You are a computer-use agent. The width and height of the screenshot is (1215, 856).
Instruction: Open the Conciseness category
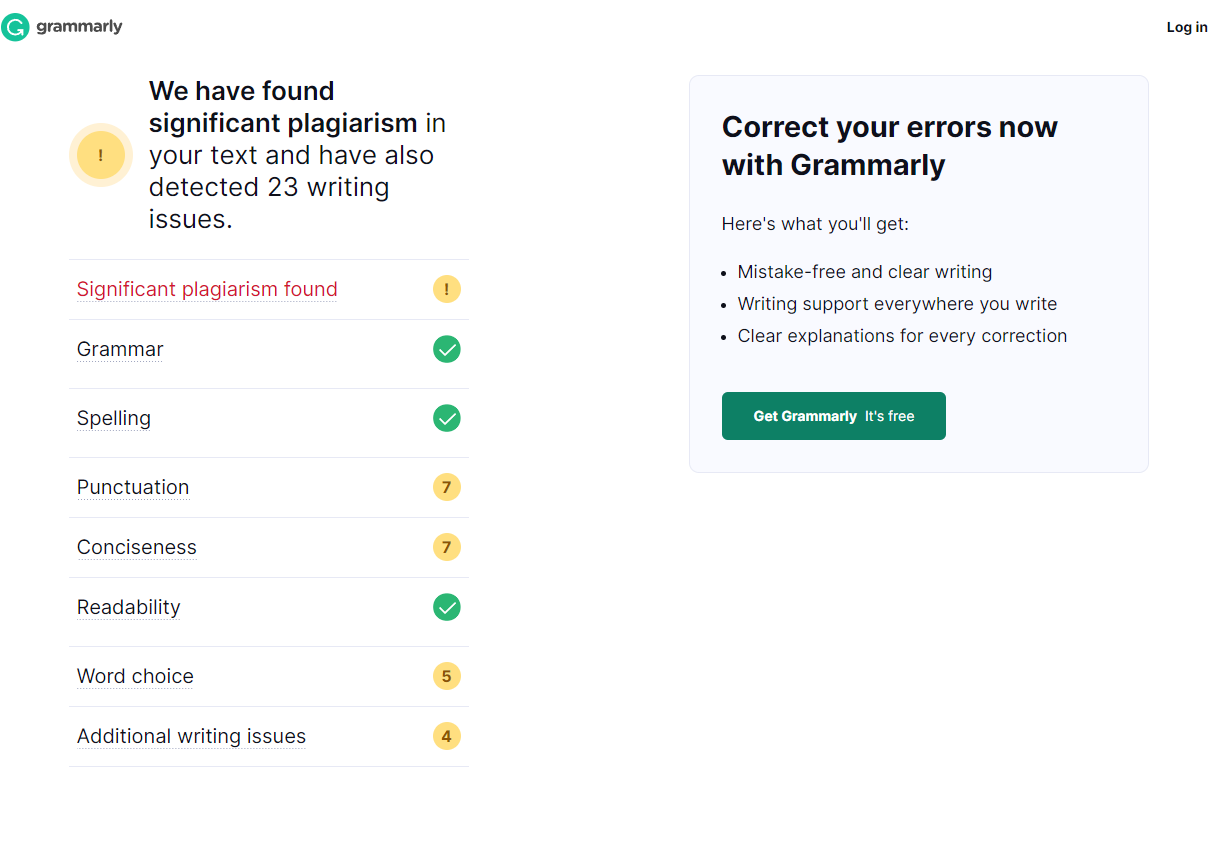(x=137, y=547)
